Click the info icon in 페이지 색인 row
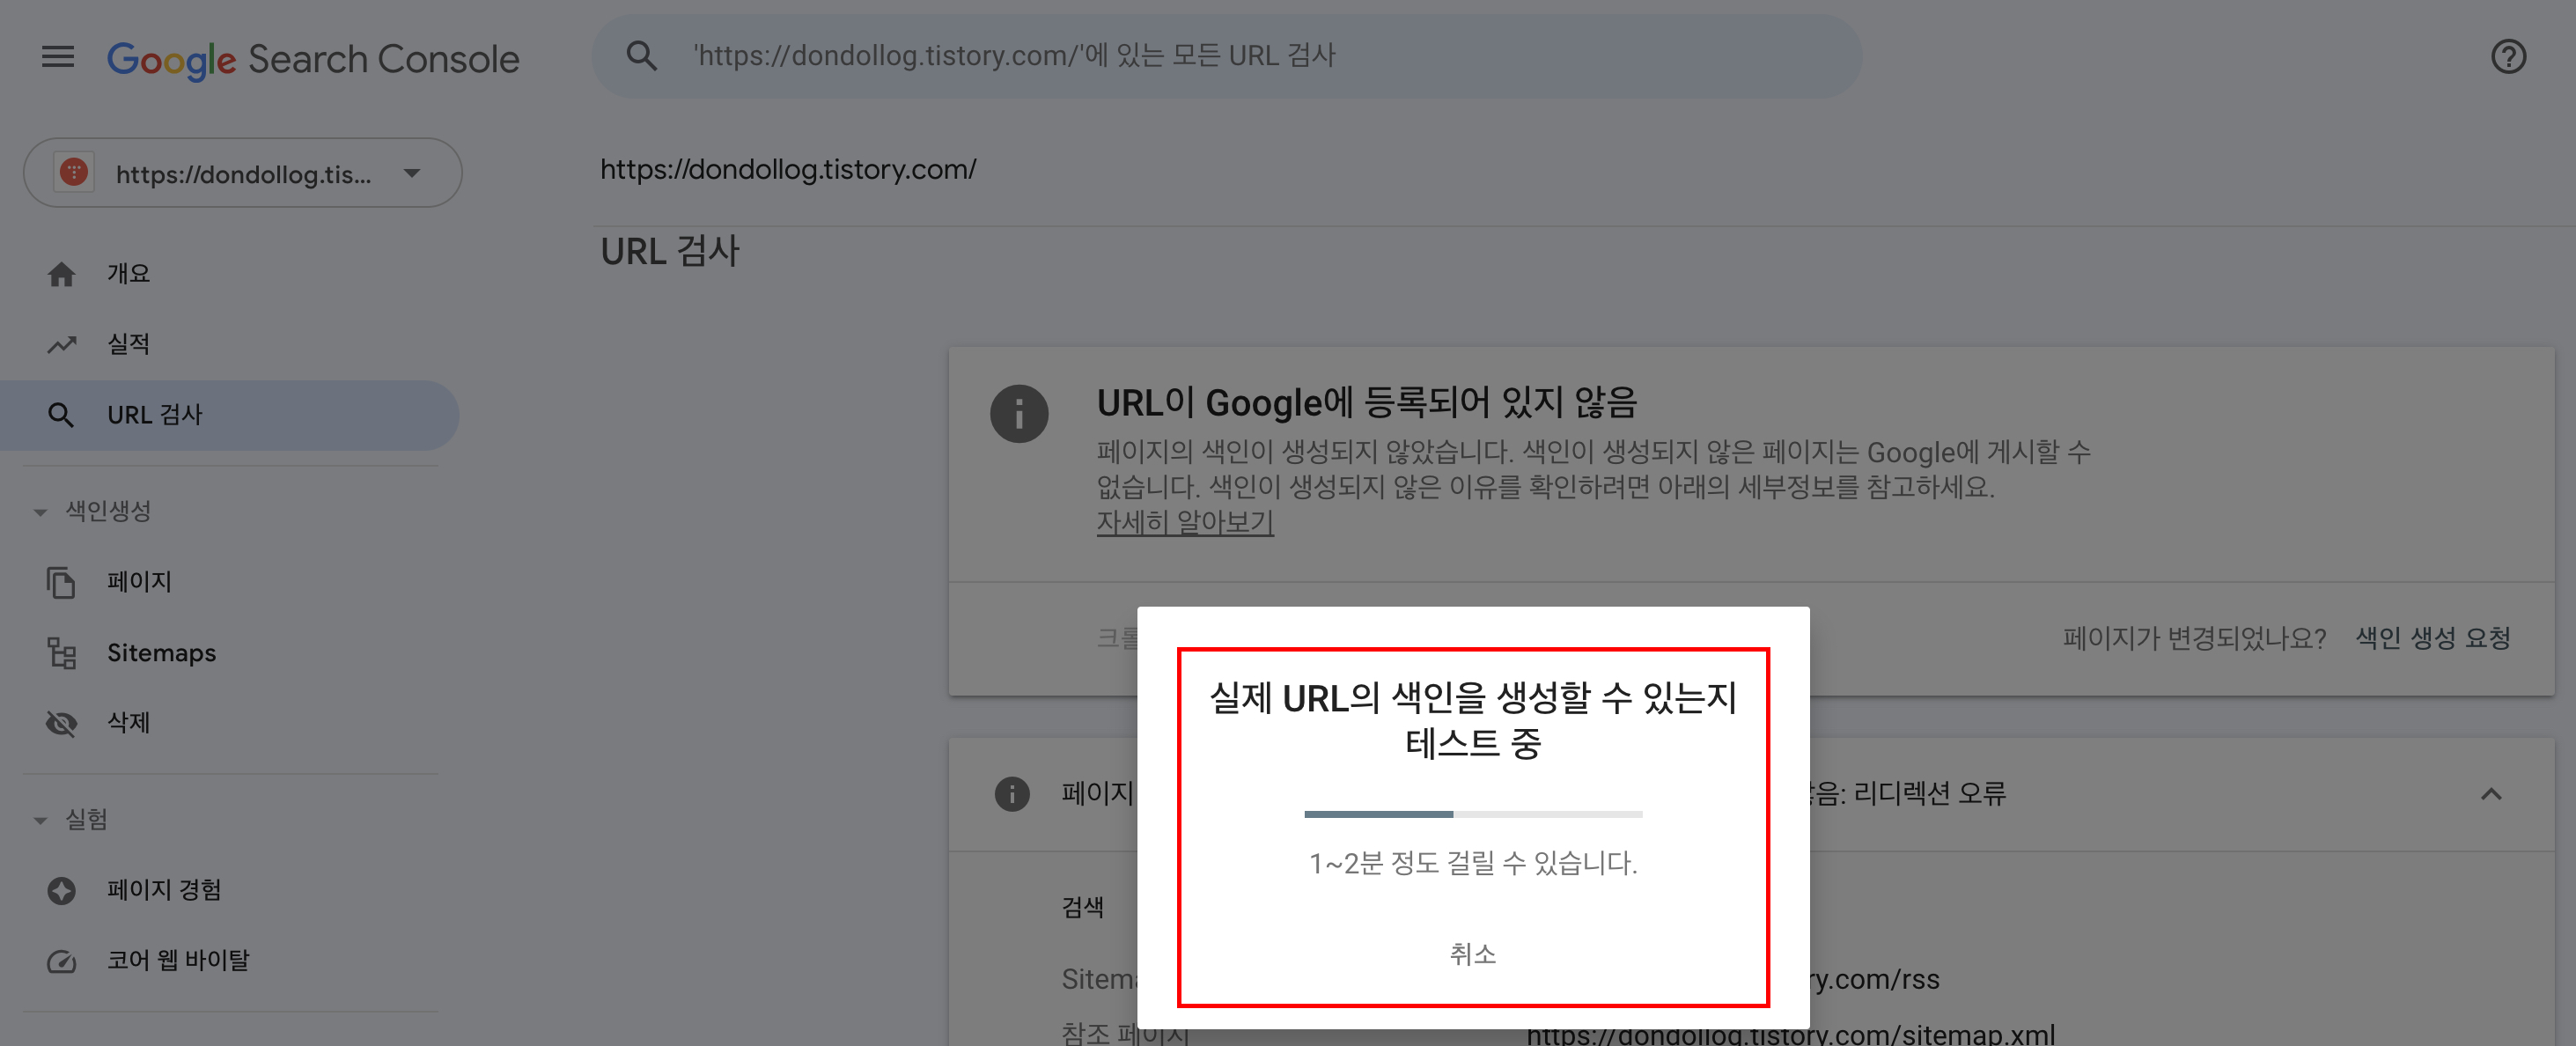The image size is (2576, 1046). click(1012, 794)
